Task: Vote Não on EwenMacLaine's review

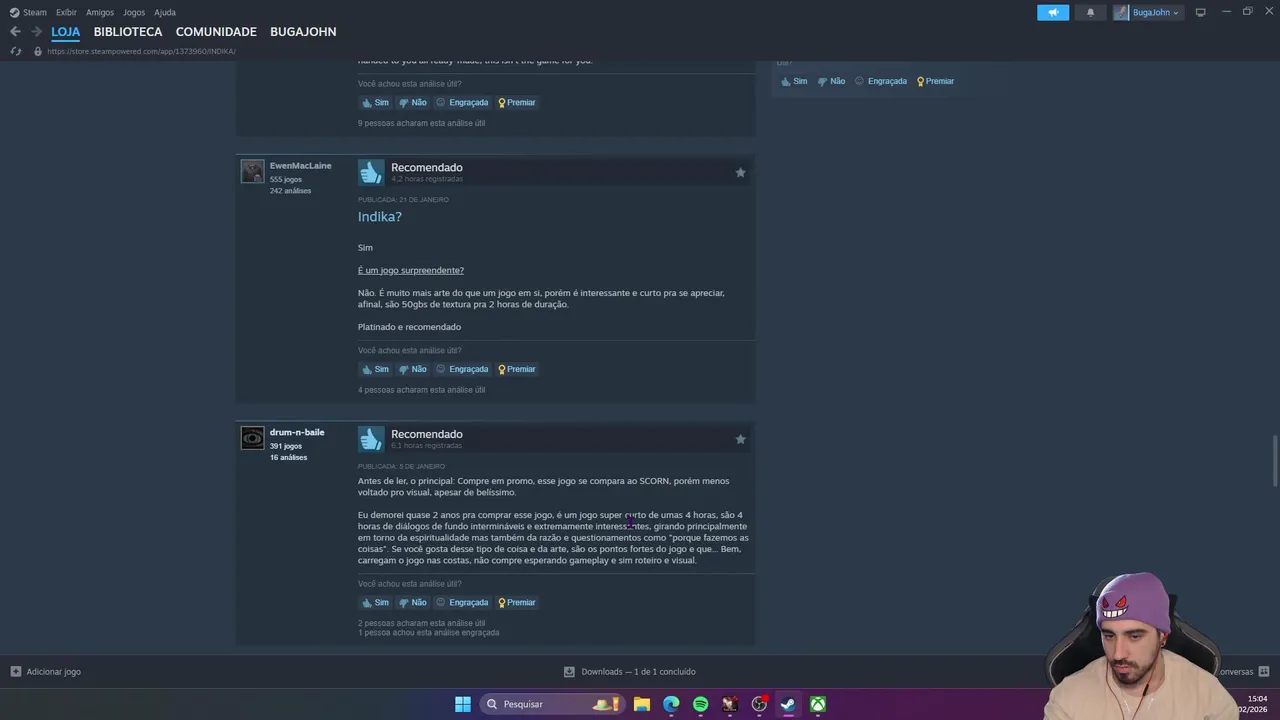Action: (x=412, y=369)
